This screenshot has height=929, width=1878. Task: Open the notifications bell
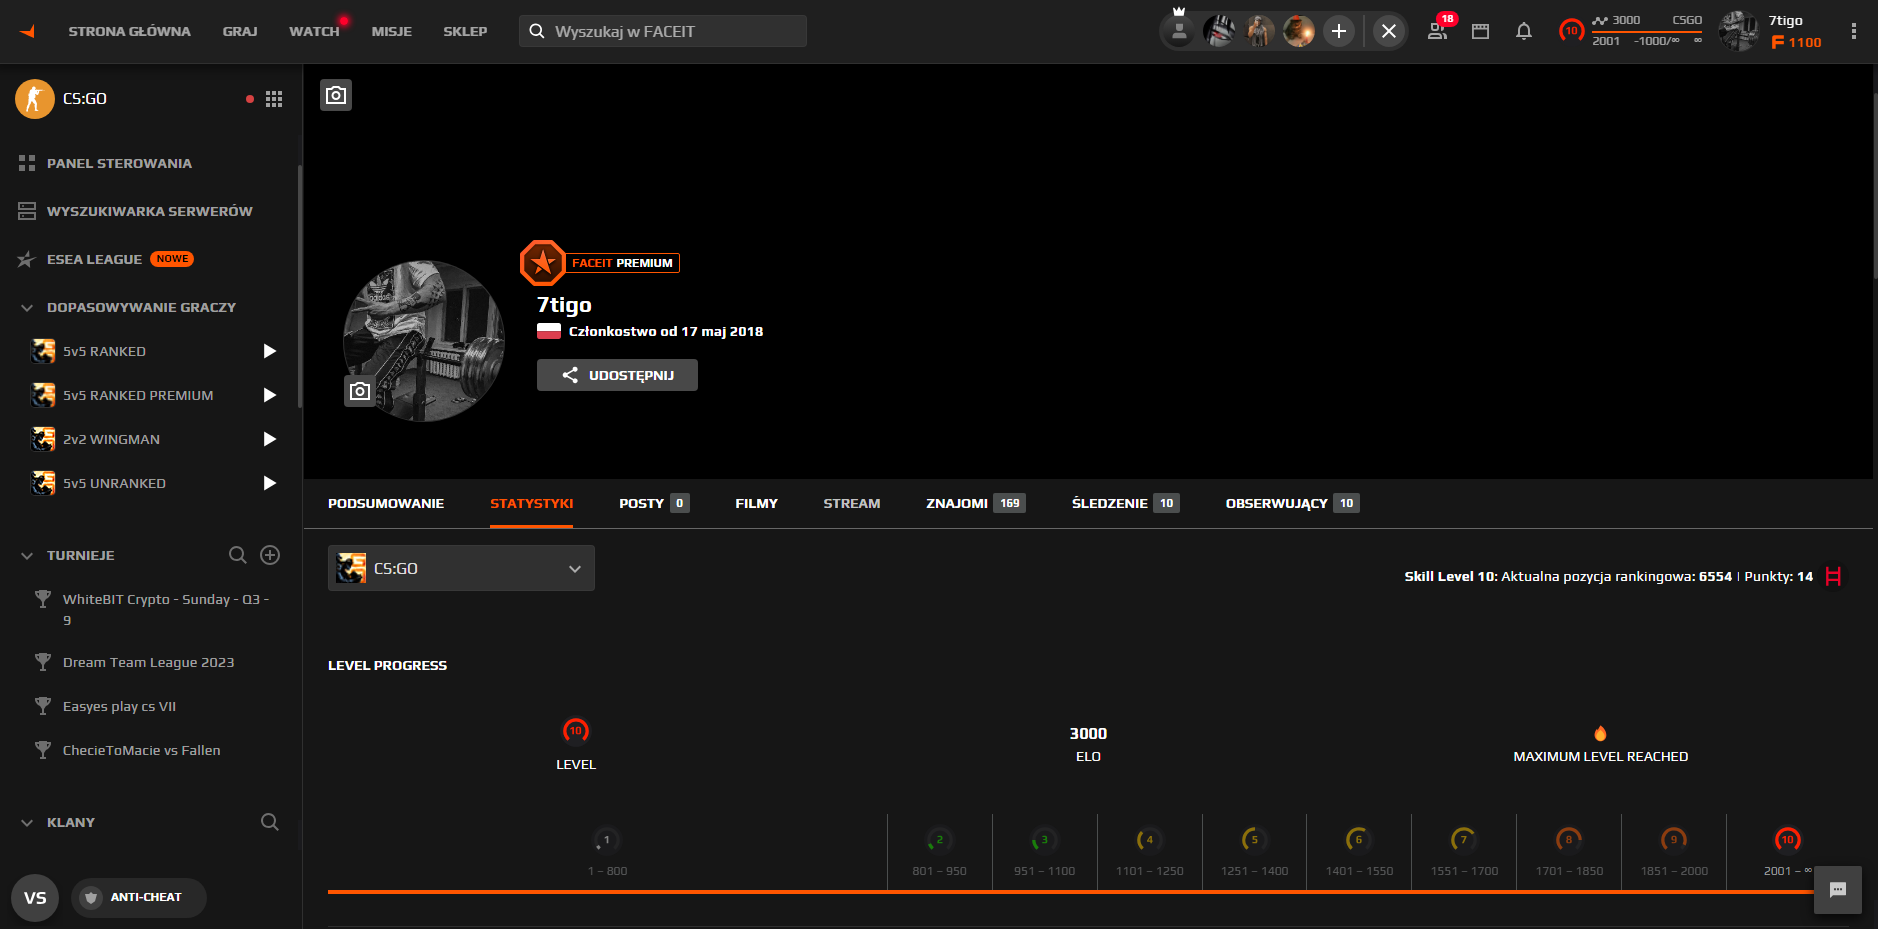point(1524,31)
